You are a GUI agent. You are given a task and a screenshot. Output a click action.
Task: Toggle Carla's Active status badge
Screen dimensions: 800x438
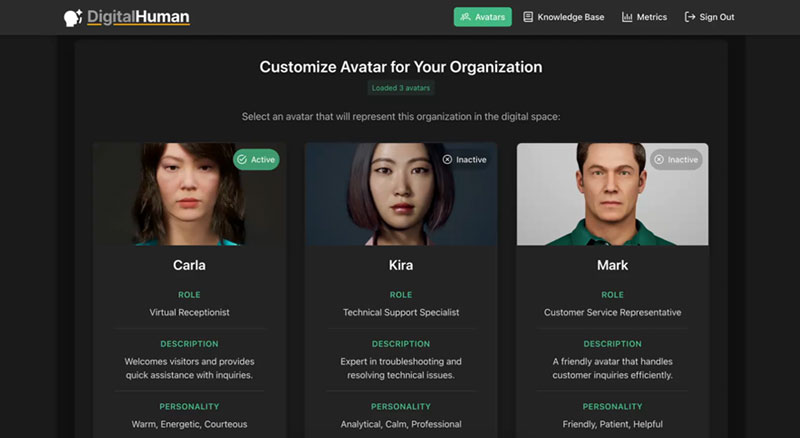256,159
